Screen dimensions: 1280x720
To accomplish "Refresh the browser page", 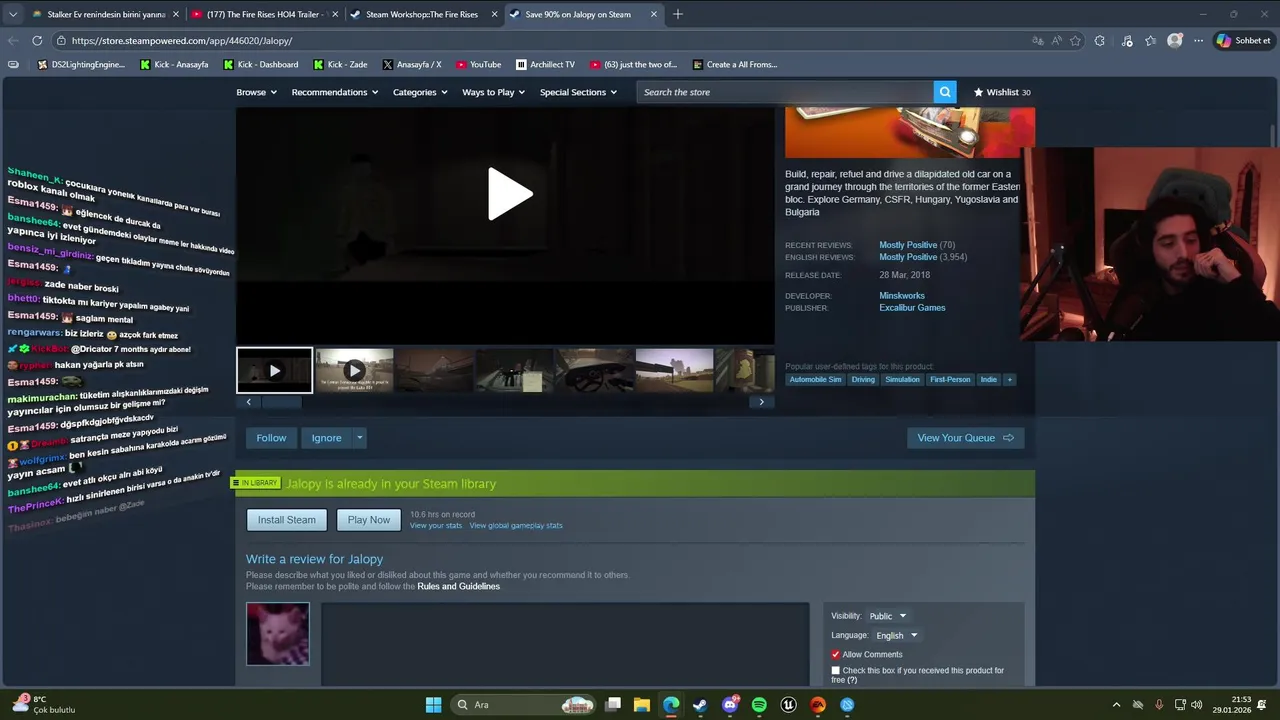I will (37, 41).
